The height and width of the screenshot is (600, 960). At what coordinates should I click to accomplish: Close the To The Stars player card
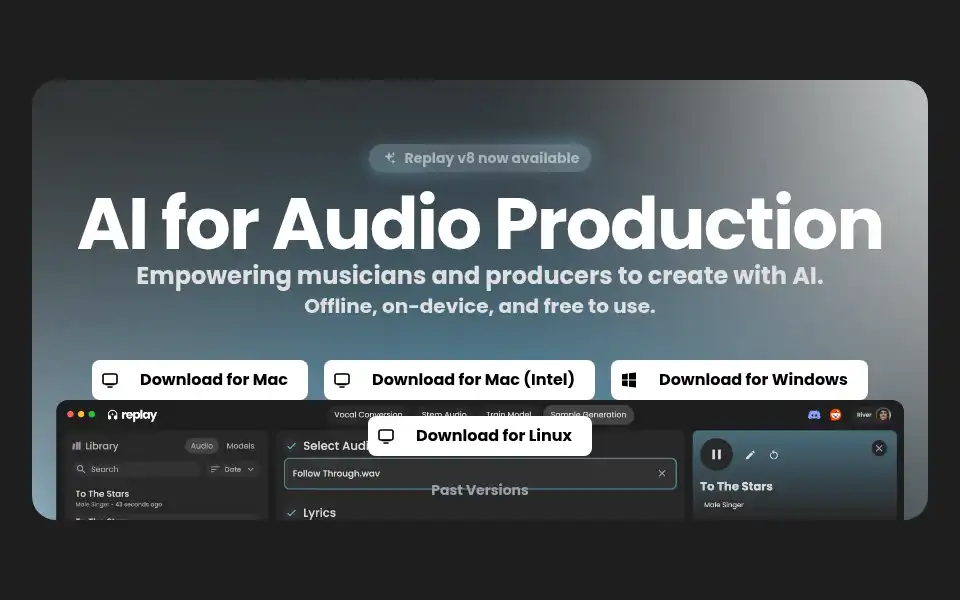[879, 448]
